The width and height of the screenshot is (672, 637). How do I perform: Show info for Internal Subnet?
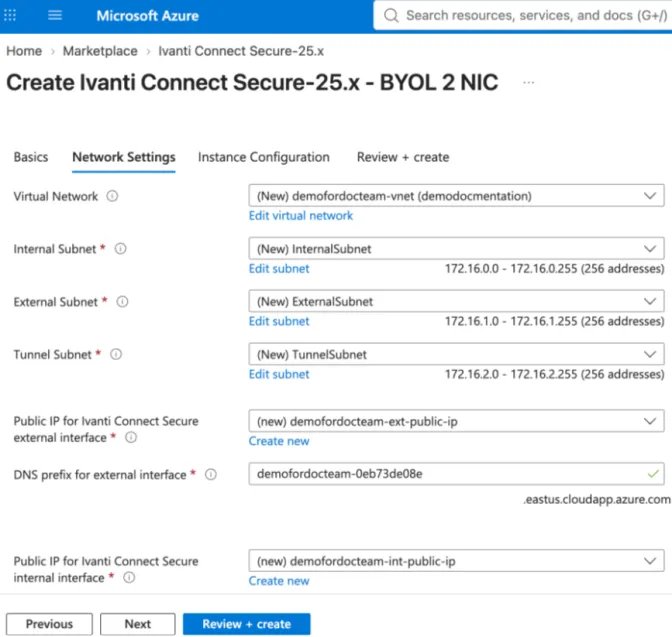(120, 249)
